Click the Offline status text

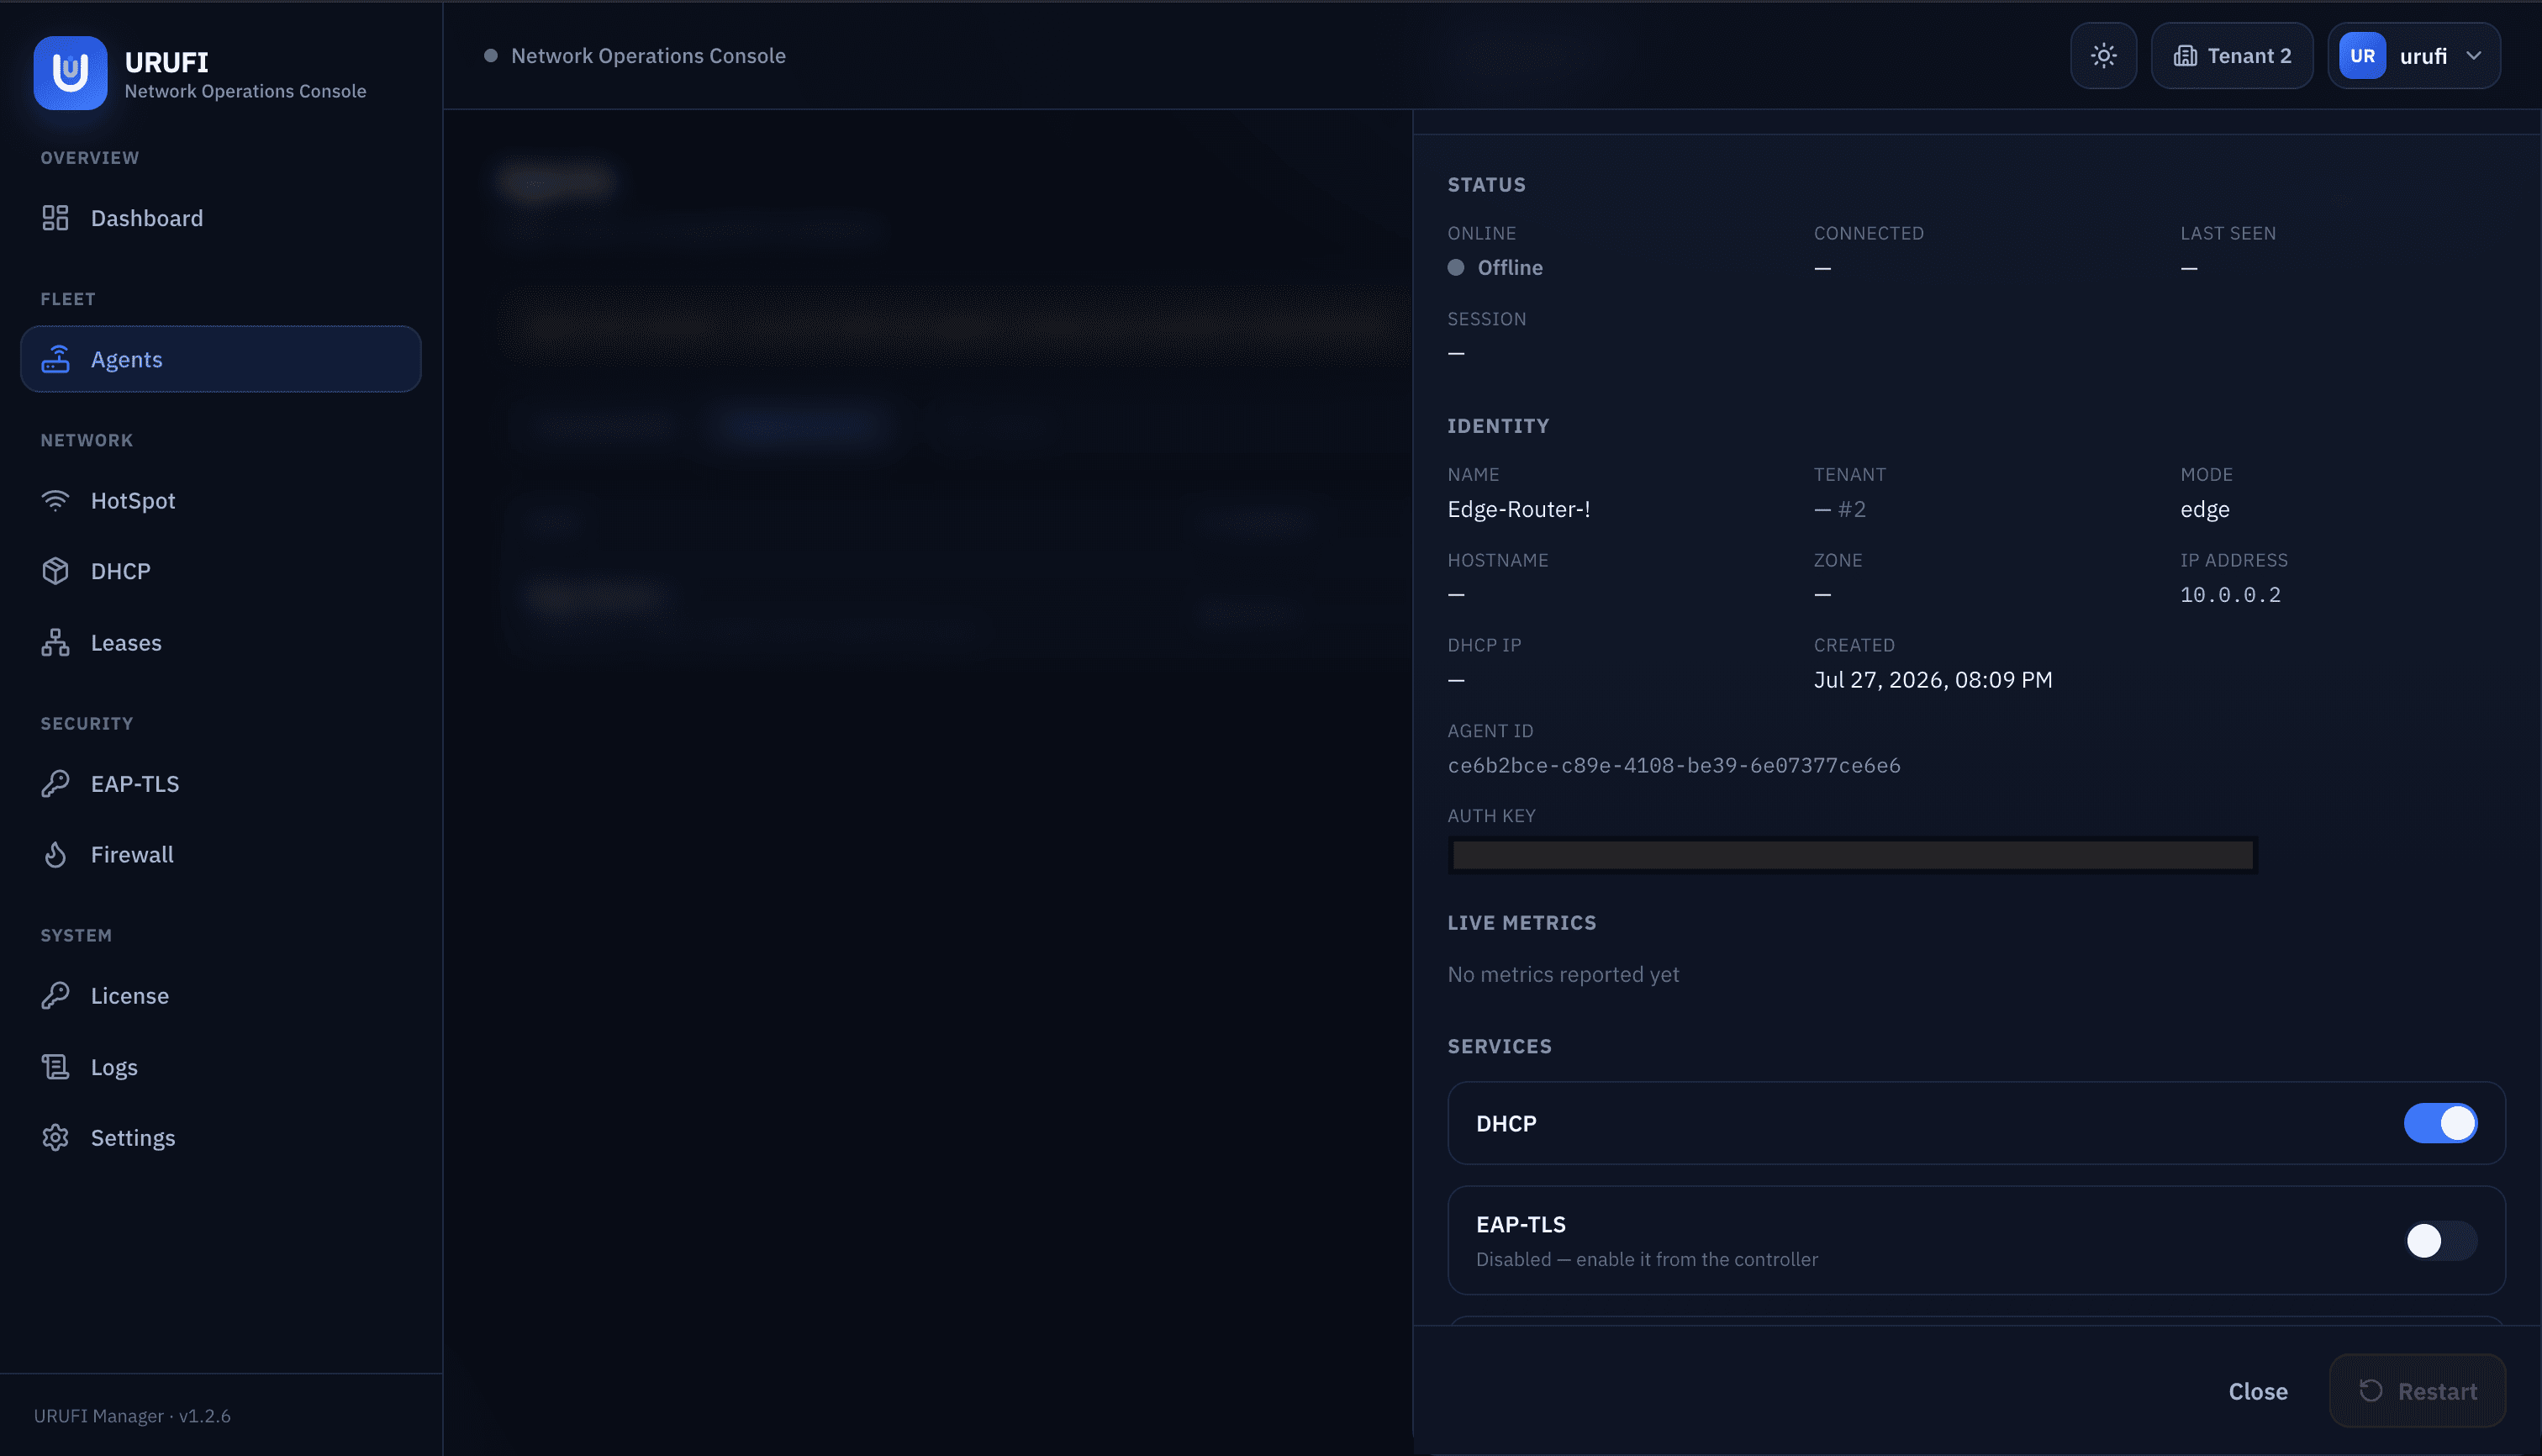[x=1510, y=268]
